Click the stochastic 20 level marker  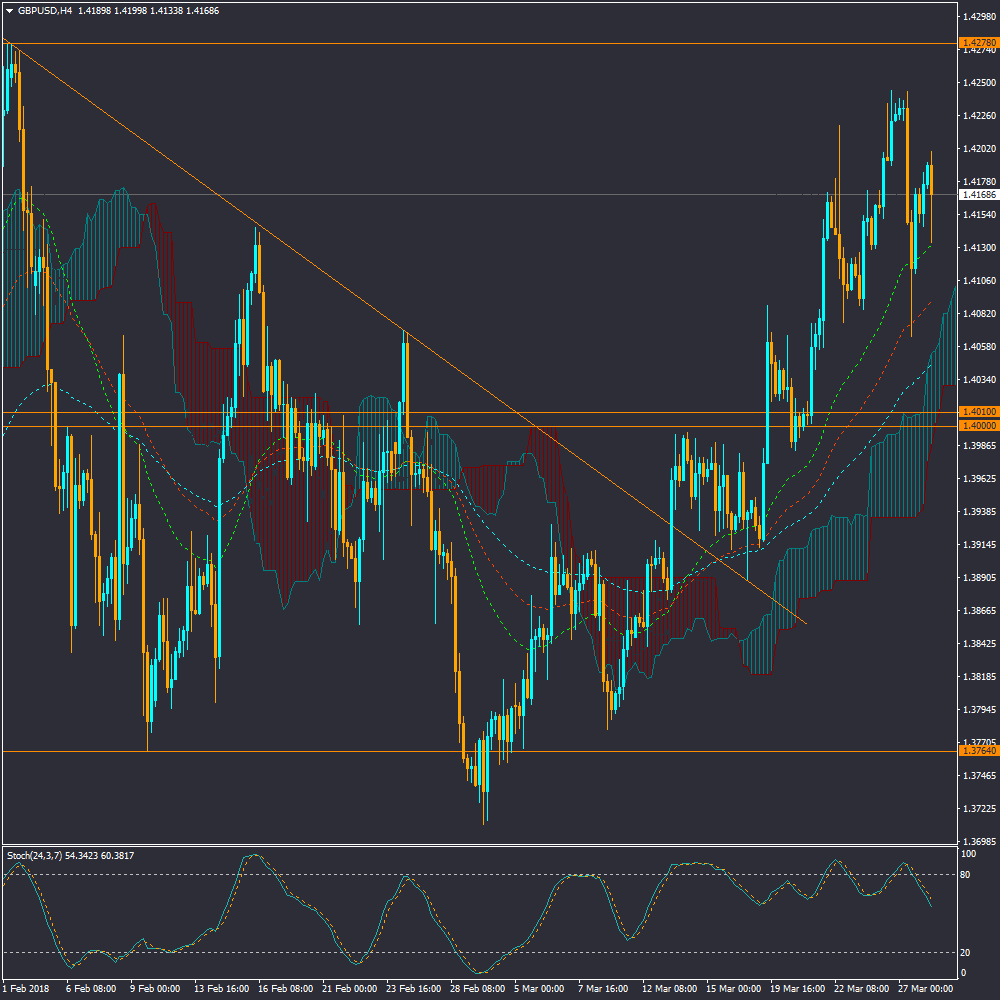click(967, 952)
